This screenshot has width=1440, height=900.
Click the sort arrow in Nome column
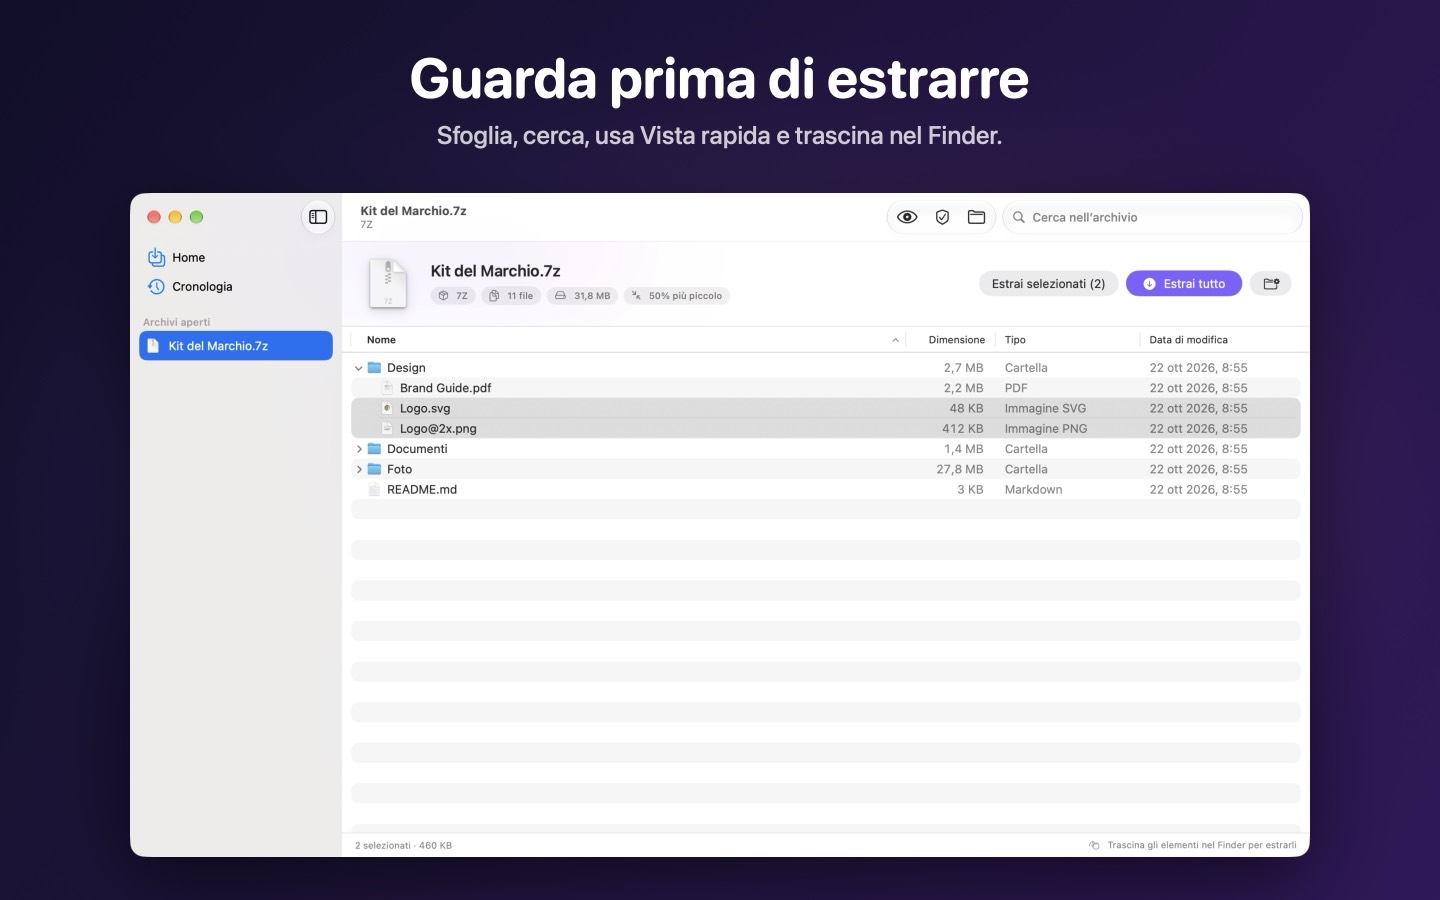click(x=895, y=340)
